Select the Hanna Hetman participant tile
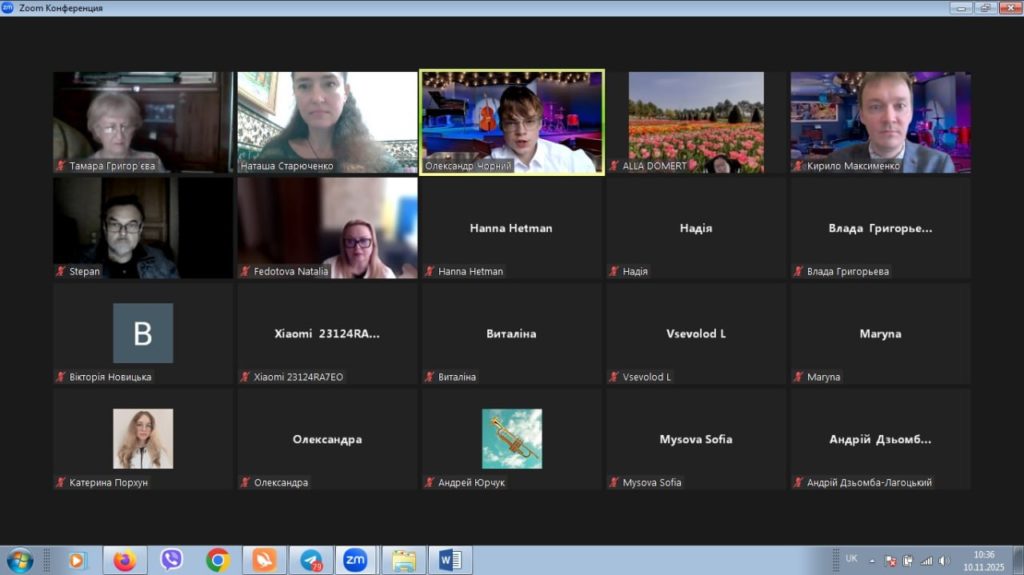This screenshot has height=575, width=1024. tap(512, 228)
